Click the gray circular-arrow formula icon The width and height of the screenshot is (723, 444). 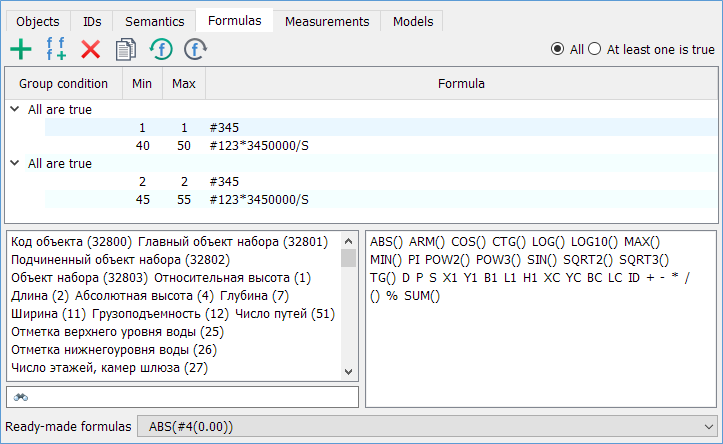(196, 49)
